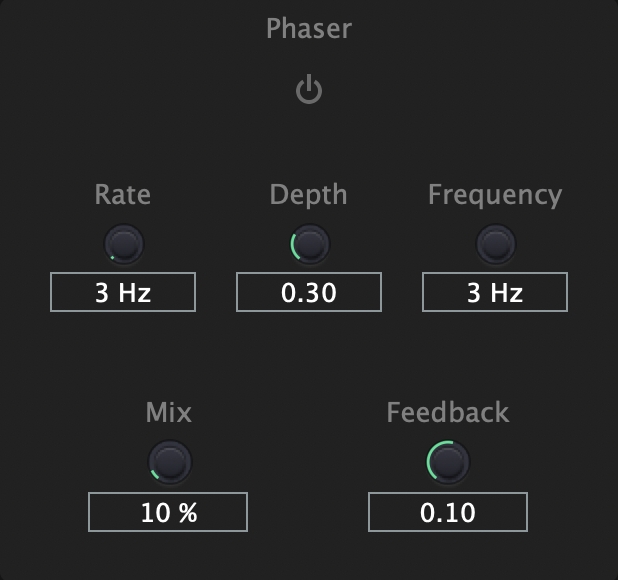Click the Feedback label text
The image size is (618, 580).
point(448,412)
